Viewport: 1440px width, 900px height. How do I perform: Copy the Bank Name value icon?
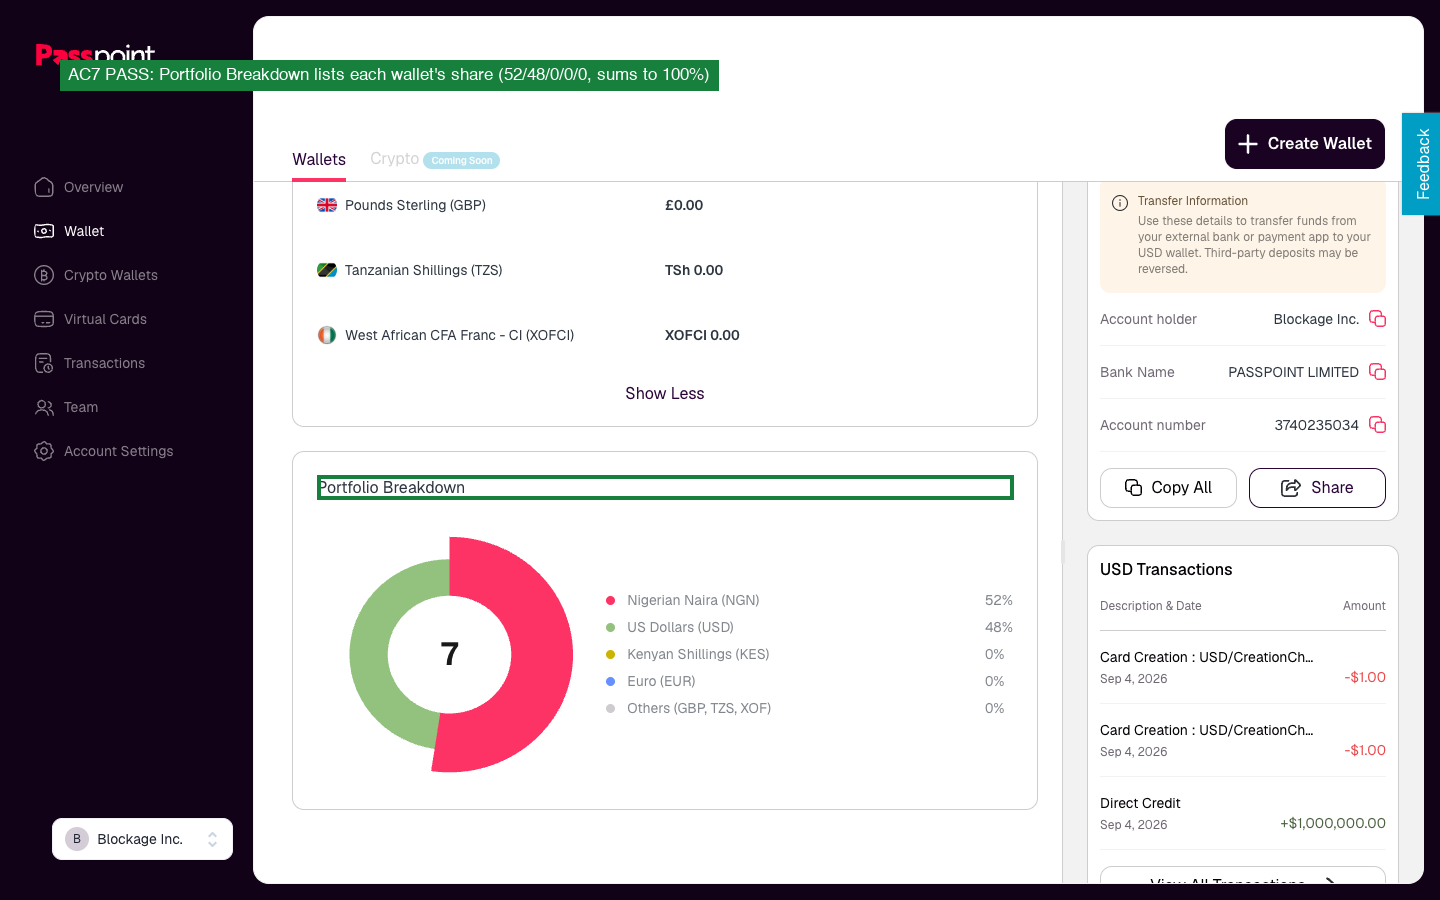1377,372
